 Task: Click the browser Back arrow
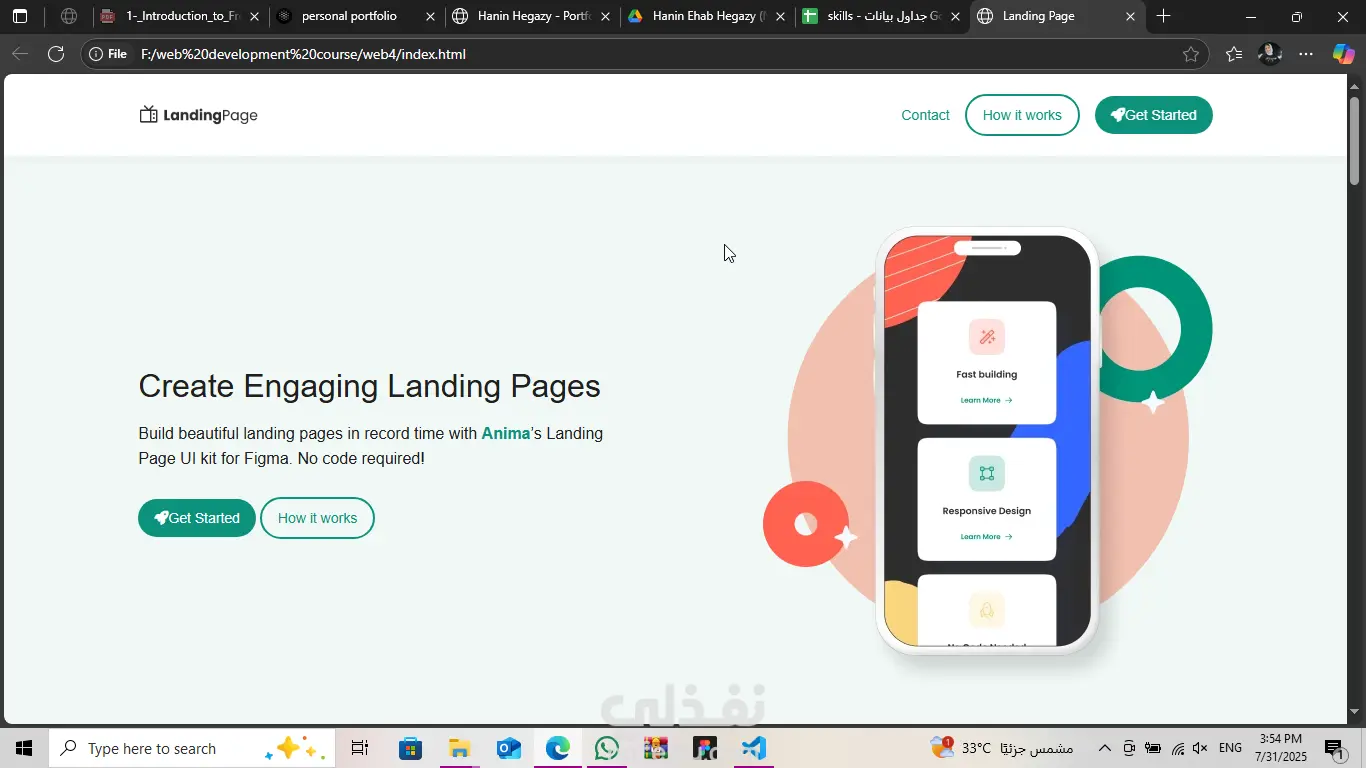click(20, 54)
